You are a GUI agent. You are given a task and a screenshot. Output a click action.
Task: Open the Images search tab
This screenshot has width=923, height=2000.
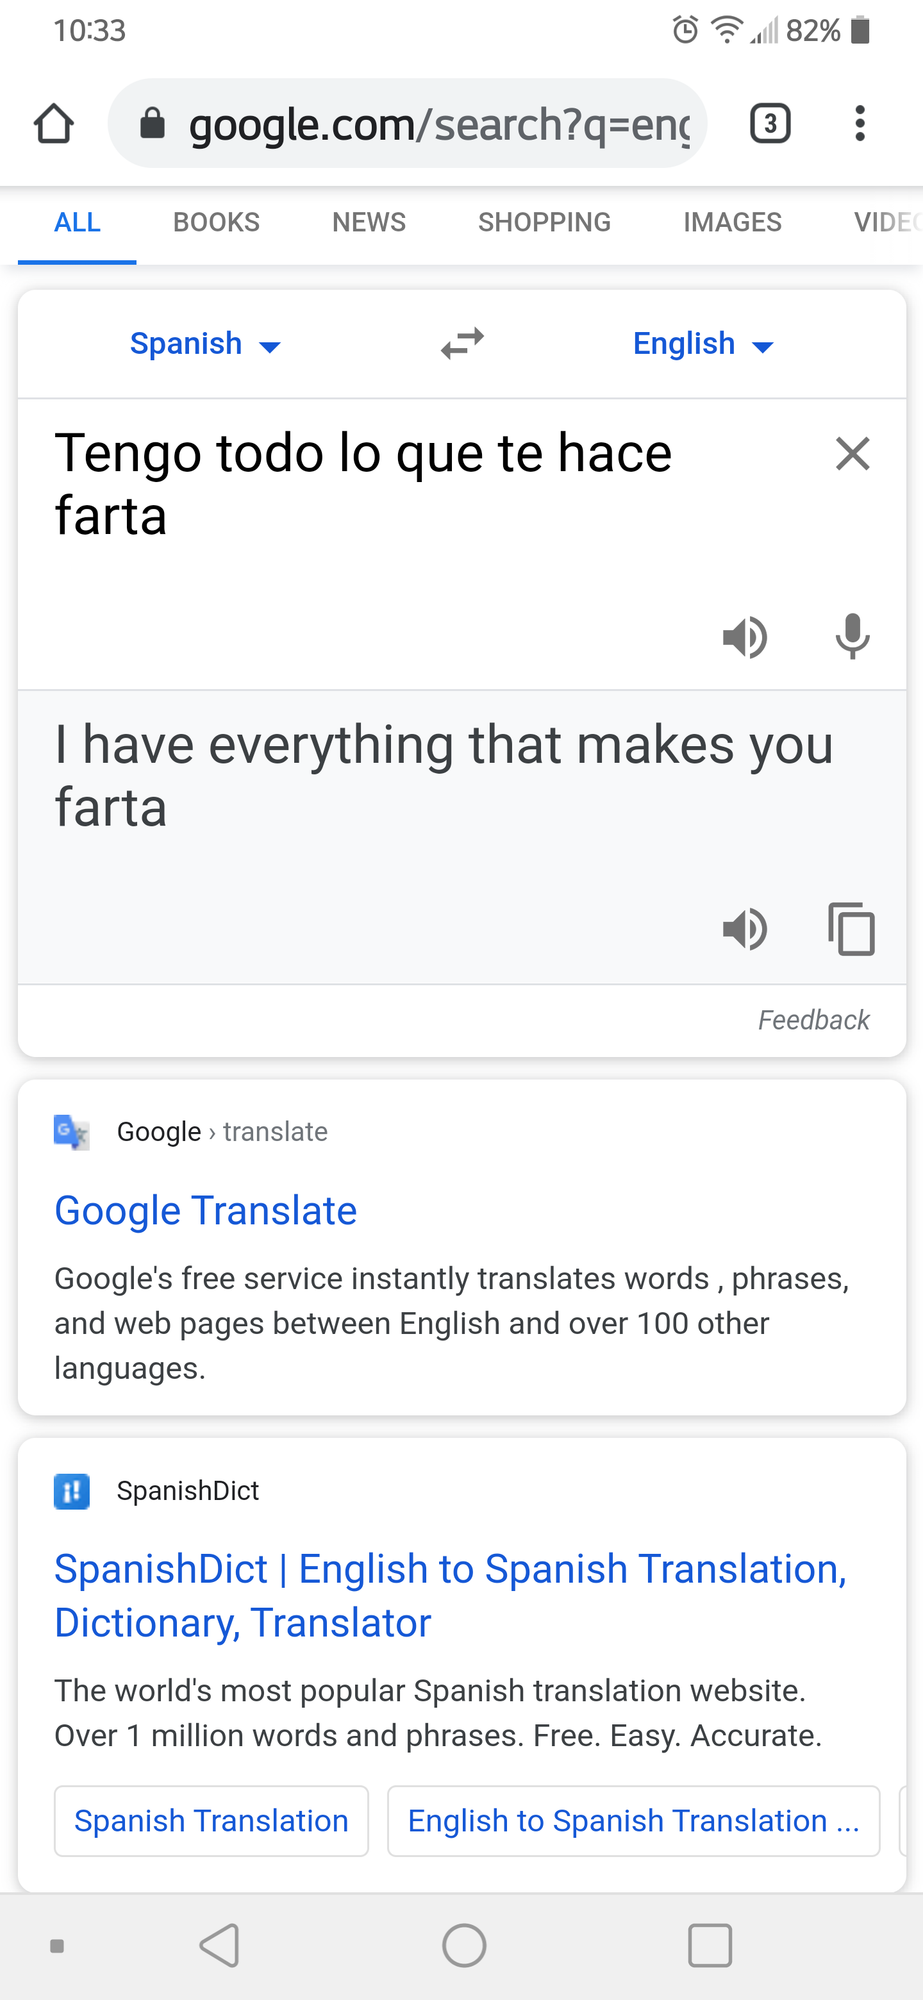click(732, 222)
